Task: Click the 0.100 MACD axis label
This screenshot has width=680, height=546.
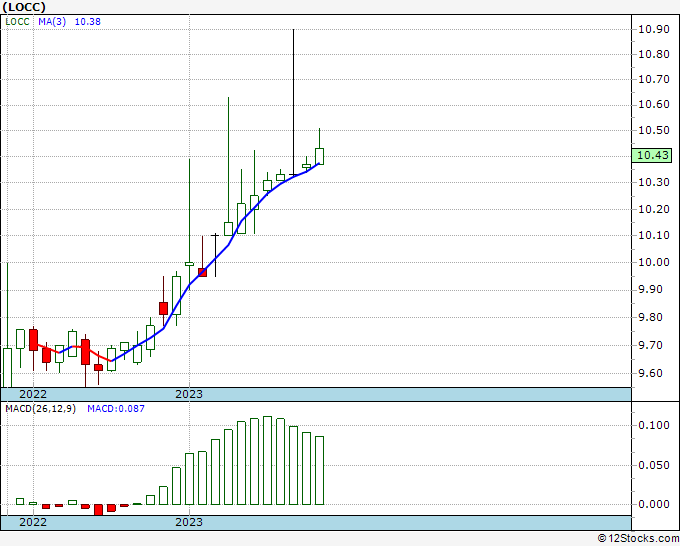Action: click(653, 425)
